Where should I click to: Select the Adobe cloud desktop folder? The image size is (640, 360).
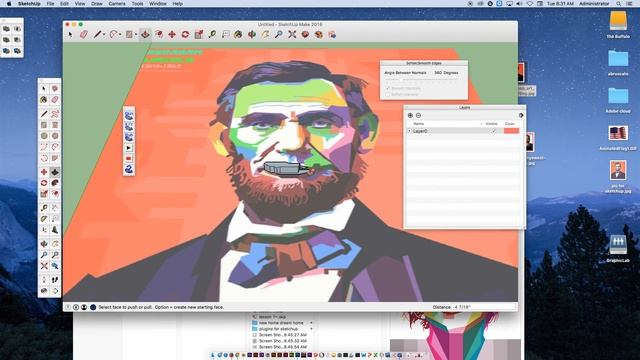pyautogui.click(x=618, y=101)
